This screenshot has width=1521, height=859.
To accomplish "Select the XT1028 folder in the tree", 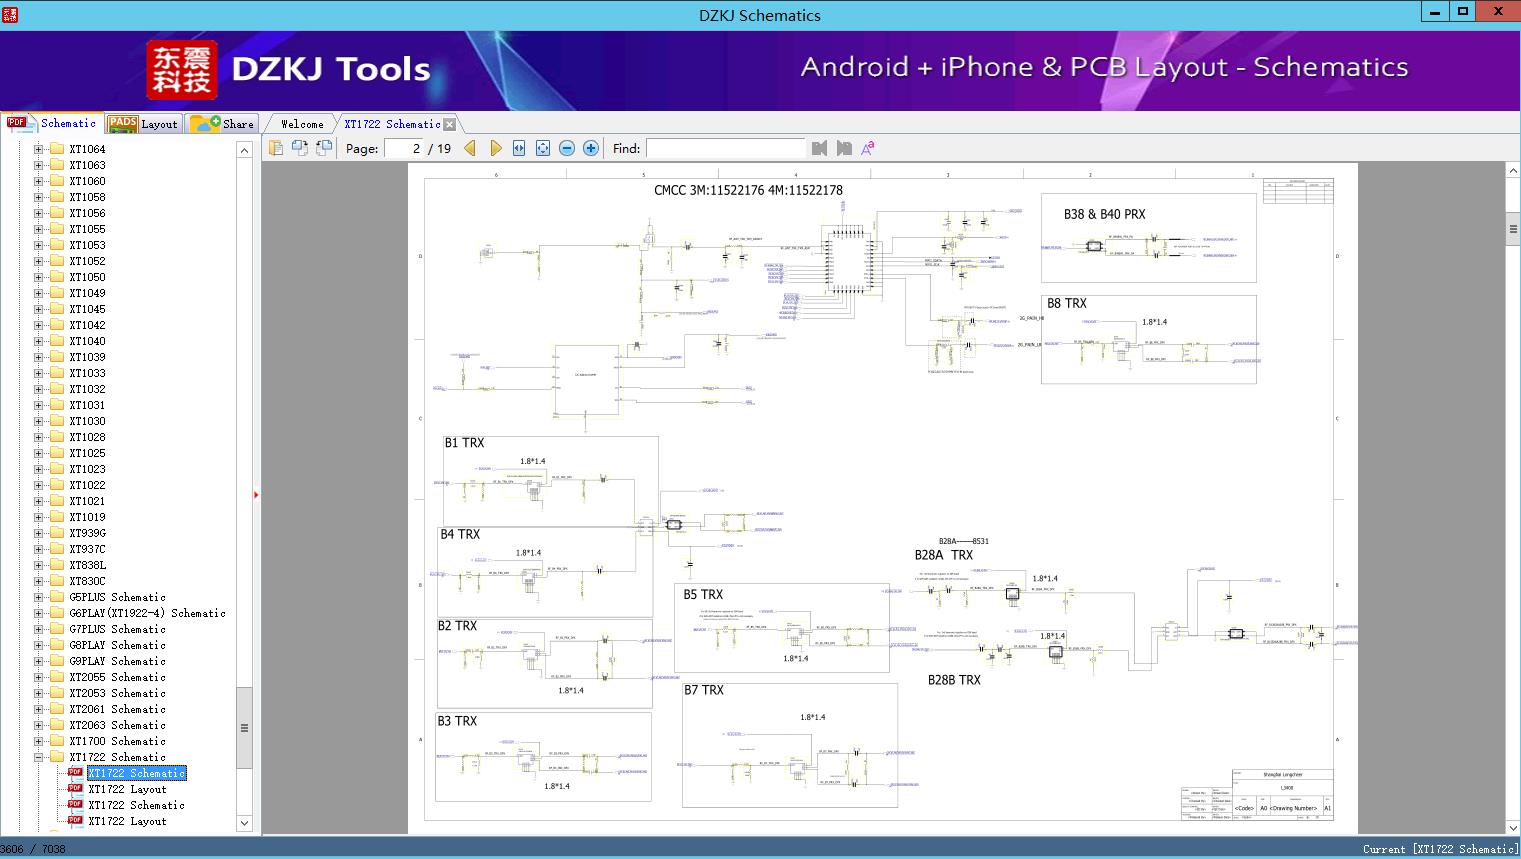I will click(x=87, y=437).
